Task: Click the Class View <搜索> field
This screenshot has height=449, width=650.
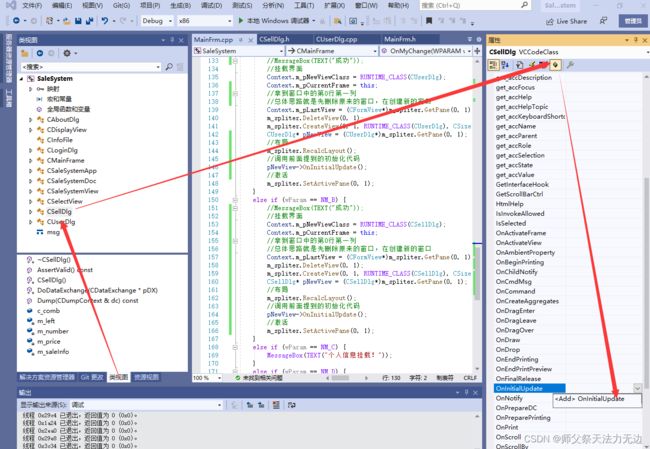Action: [x=91, y=67]
